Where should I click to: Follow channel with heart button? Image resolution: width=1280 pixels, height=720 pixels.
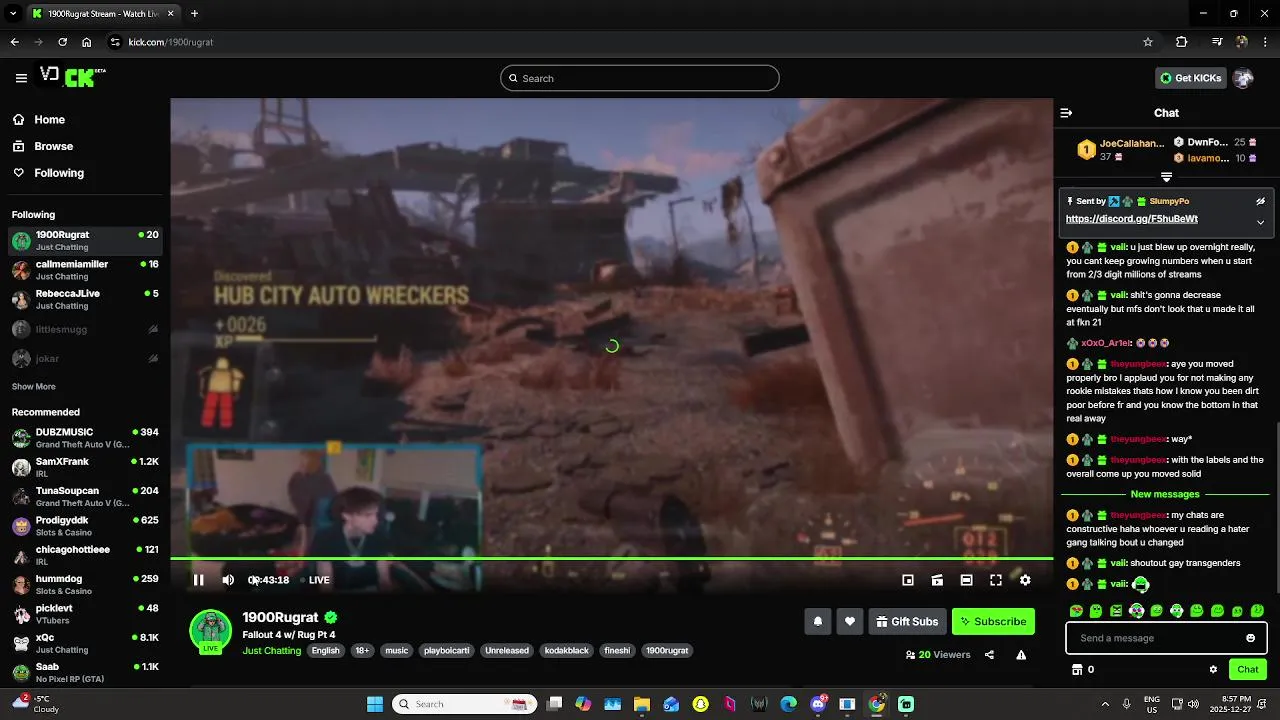[849, 621]
